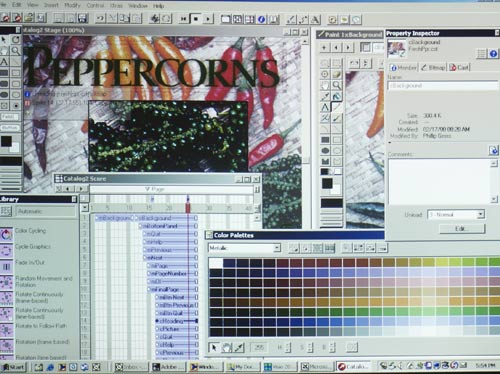The image size is (500, 374).
Task: Click the Start button on the taskbar
Action: coord(14,367)
